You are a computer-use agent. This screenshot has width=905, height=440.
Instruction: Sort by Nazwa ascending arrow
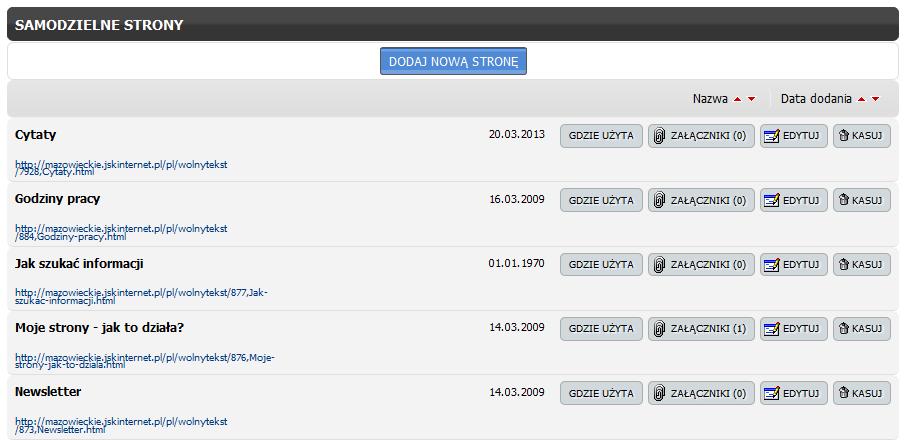737,99
